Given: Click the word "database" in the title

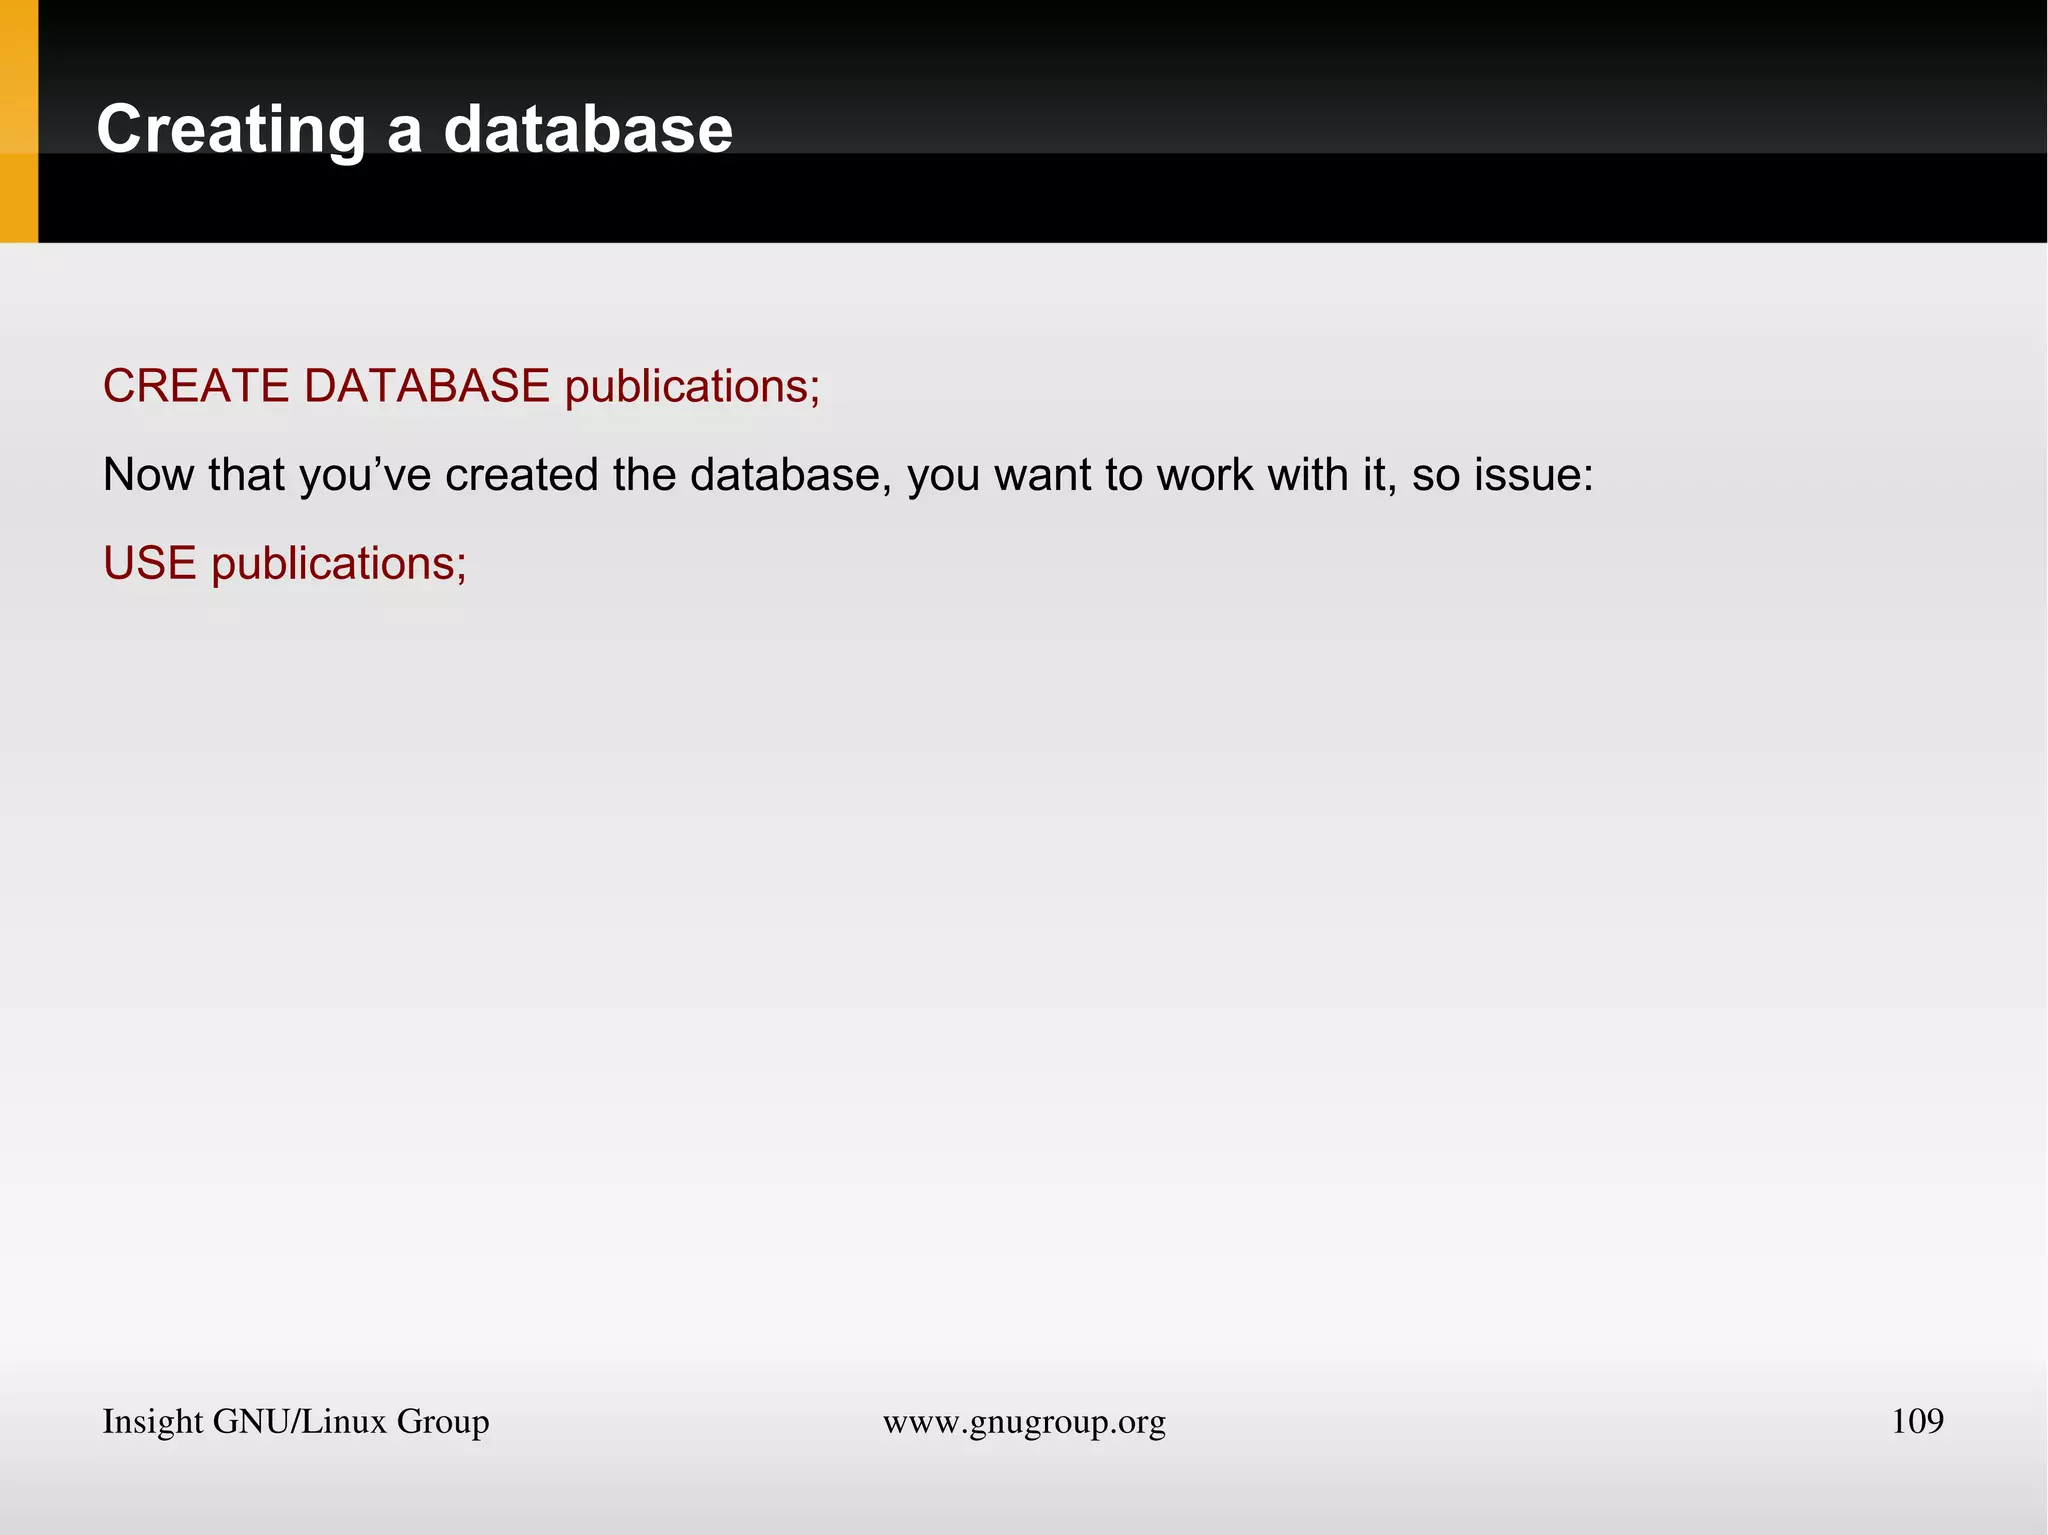Looking at the screenshot, I should point(588,130).
